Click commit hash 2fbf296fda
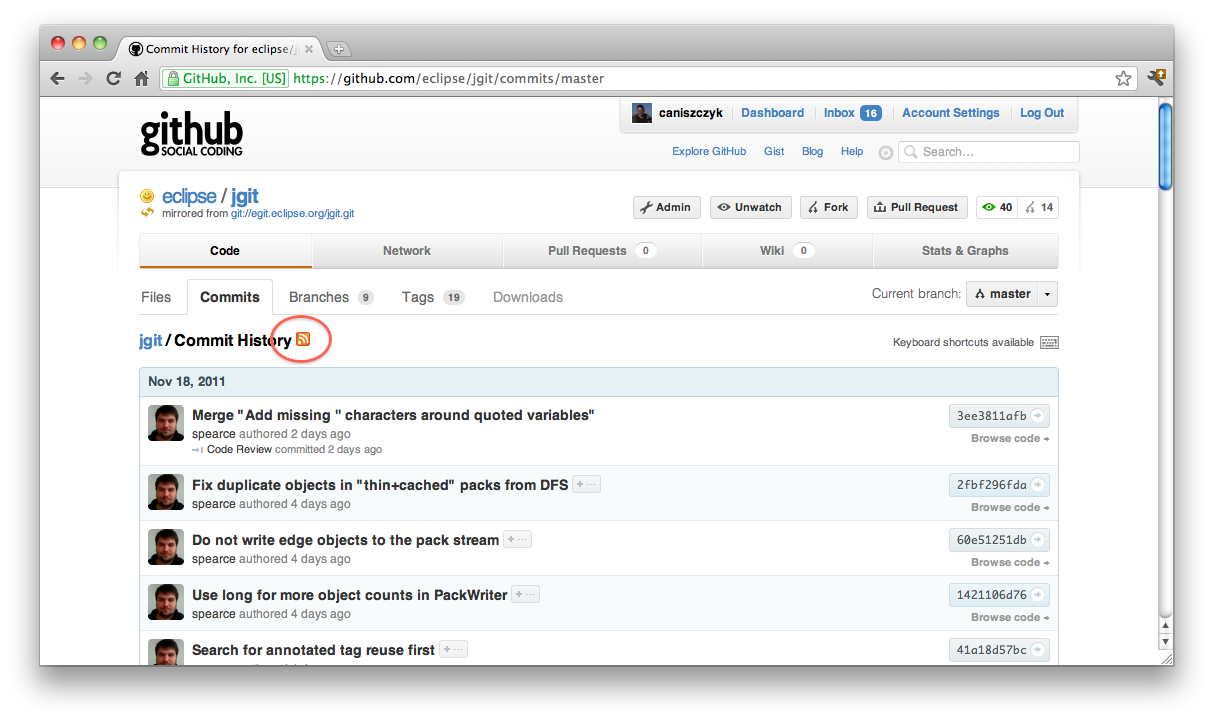 pyautogui.click(x=991, y=485)
